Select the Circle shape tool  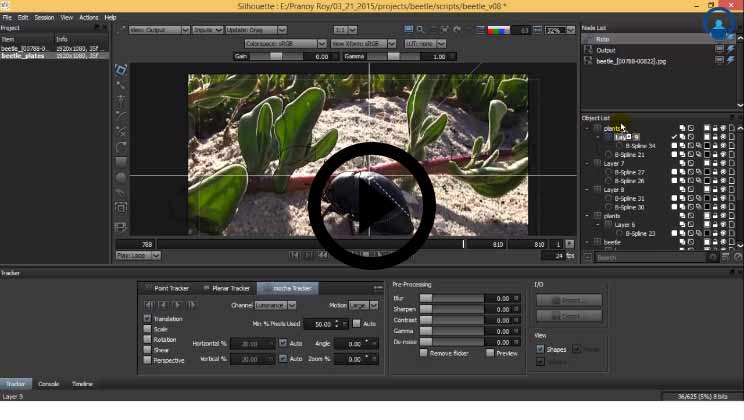pos(121,176)
